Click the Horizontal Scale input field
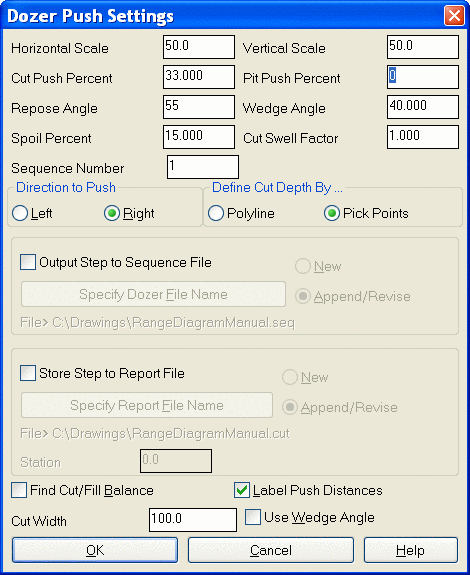 tap(199, 47)
